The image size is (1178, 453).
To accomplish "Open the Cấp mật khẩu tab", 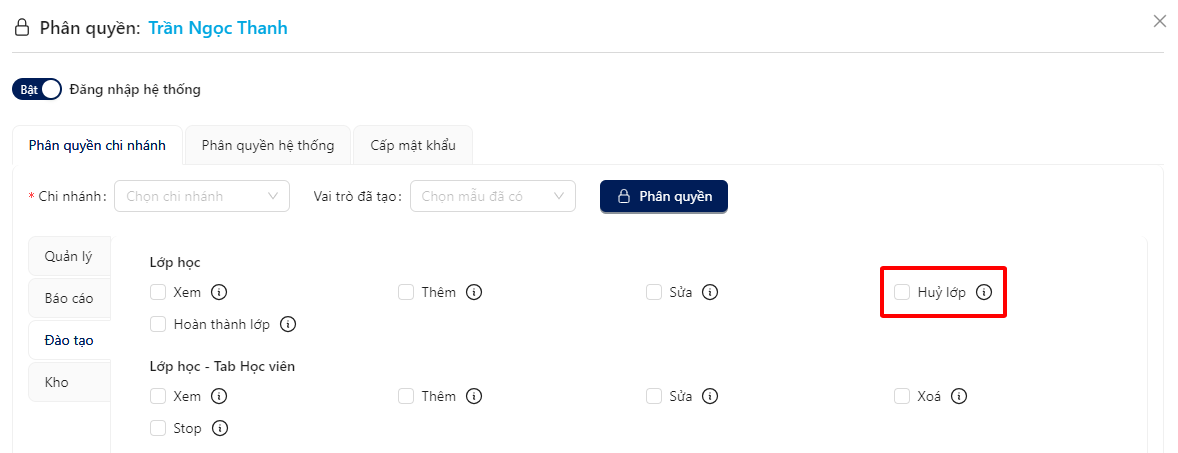I will pyautogui.click(x=413, y=145).
